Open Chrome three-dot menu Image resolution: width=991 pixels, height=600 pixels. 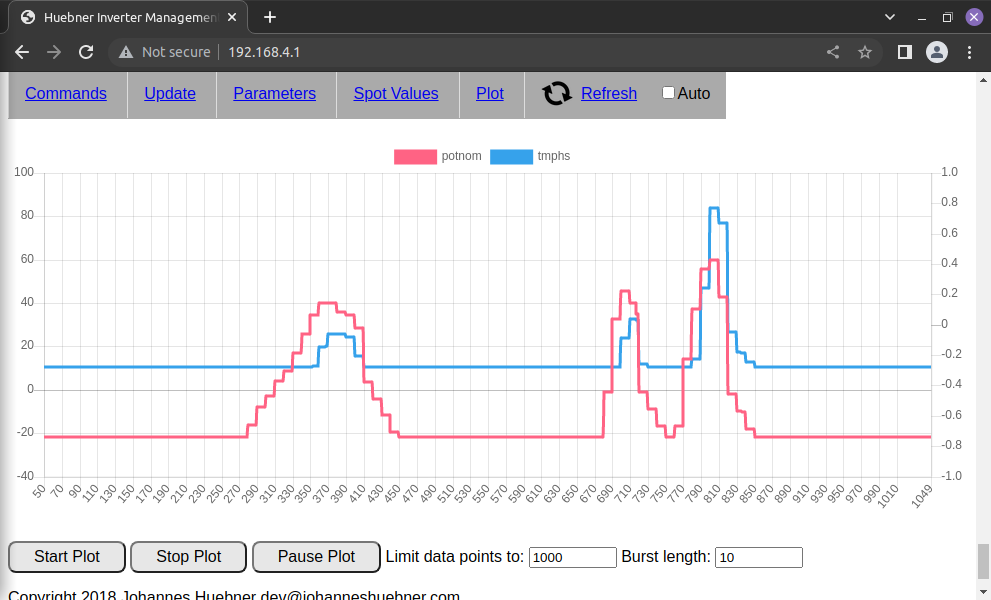[x=969, y=52]
